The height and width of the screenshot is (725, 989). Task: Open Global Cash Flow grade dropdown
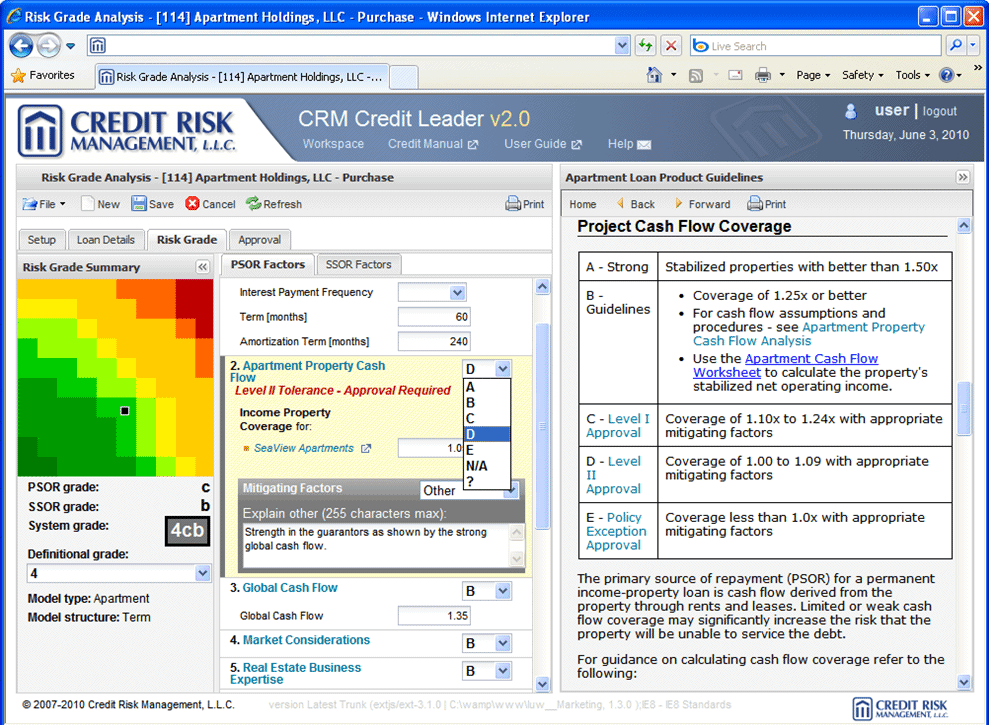point(503,591)
